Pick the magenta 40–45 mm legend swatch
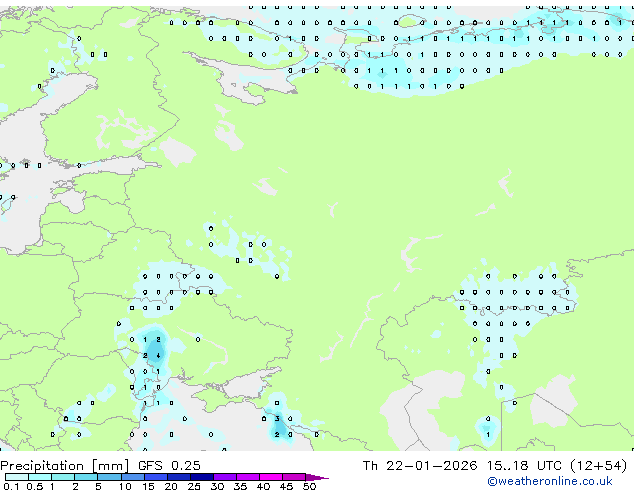634x490 pixels. click(x=271, y=477)
